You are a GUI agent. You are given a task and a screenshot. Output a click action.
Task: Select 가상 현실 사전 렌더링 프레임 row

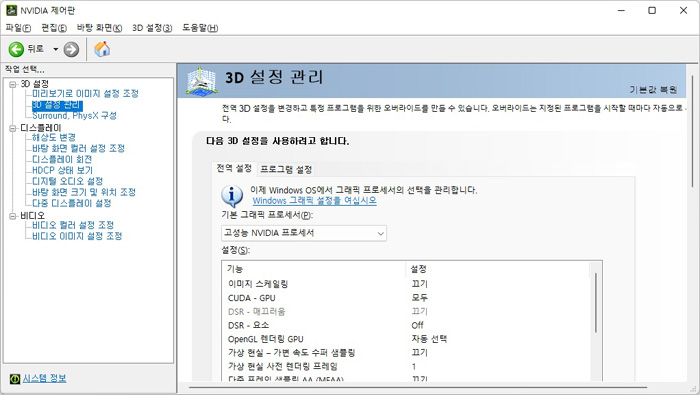point(407,367)
